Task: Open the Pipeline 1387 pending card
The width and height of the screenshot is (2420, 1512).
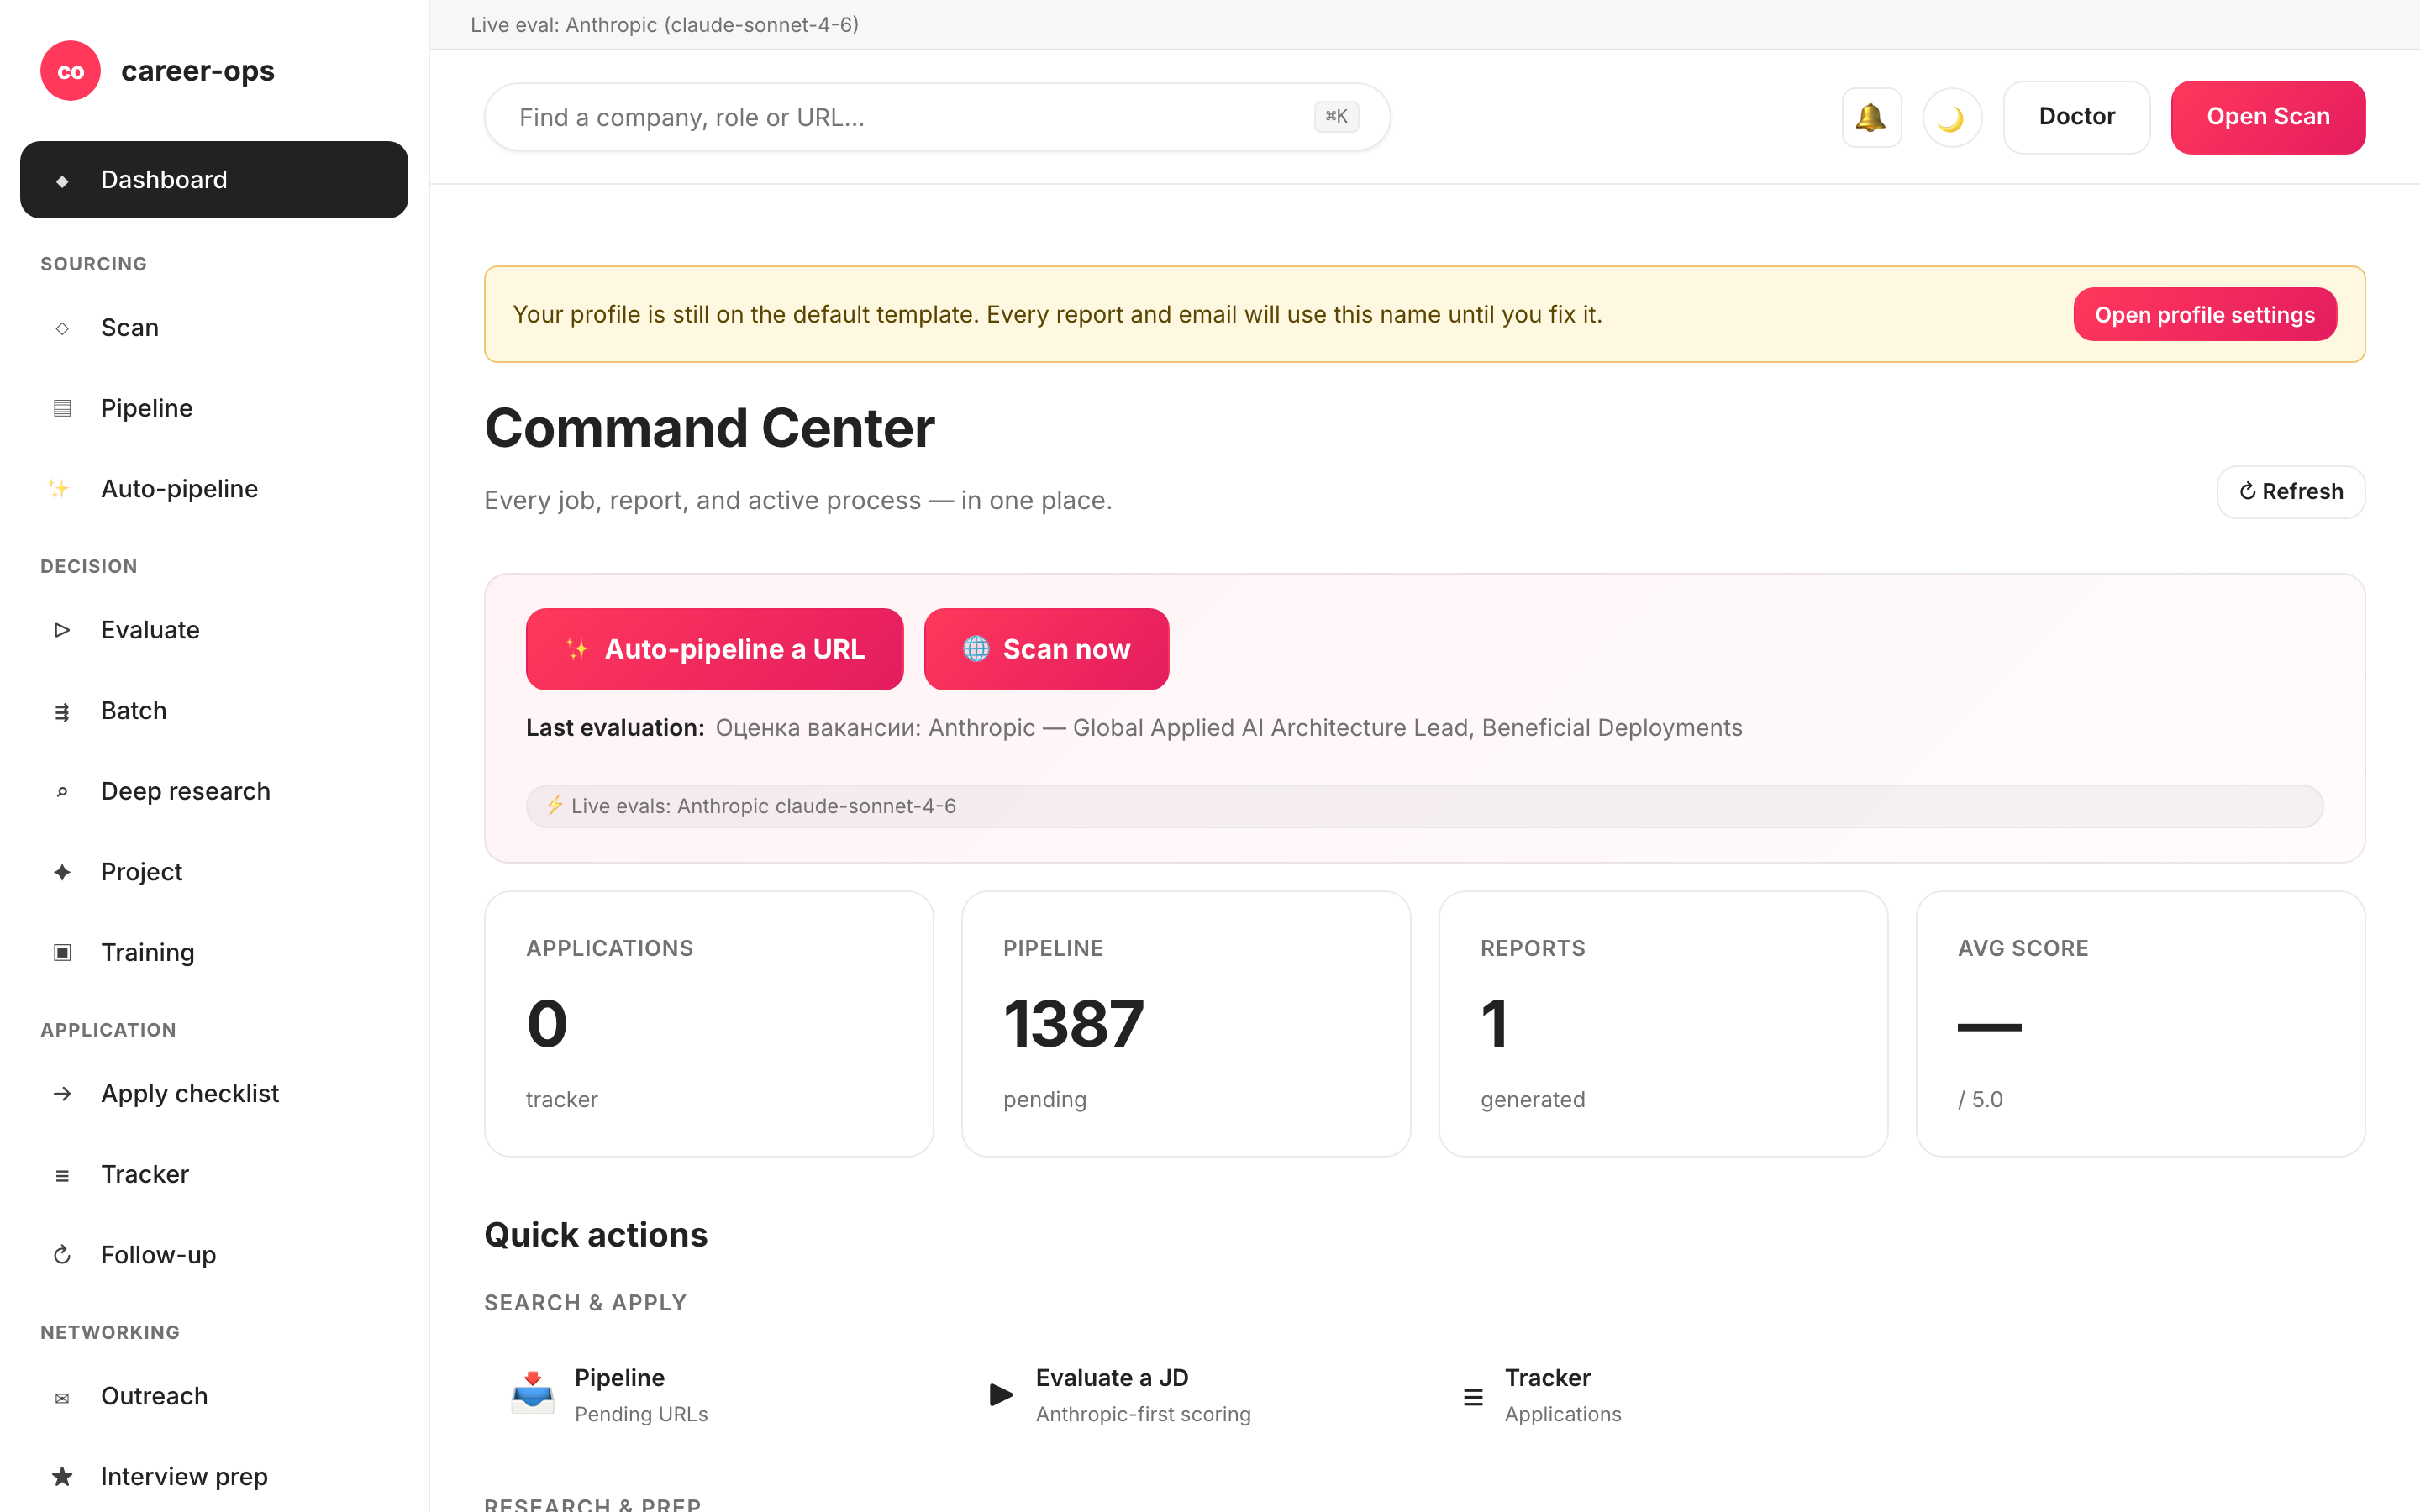Action: pos(1186,1024)
